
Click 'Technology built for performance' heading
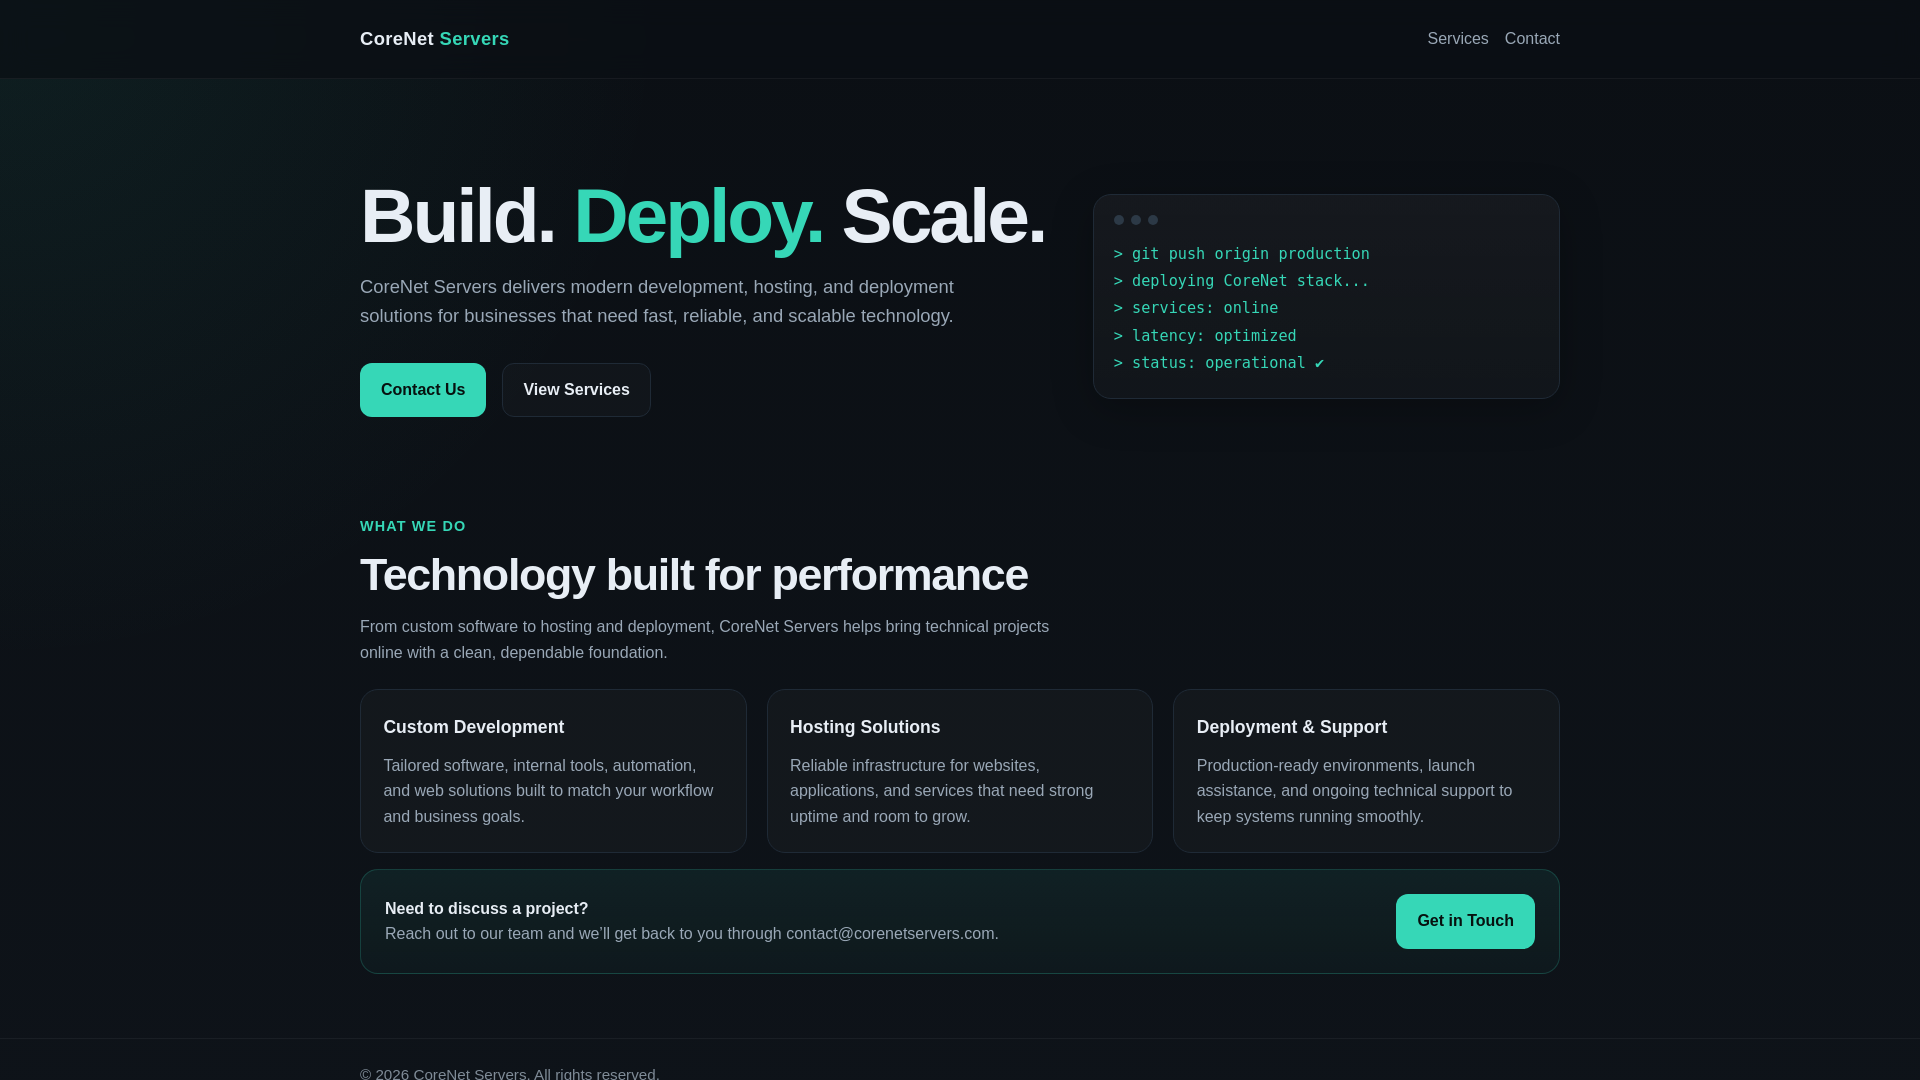694,575
